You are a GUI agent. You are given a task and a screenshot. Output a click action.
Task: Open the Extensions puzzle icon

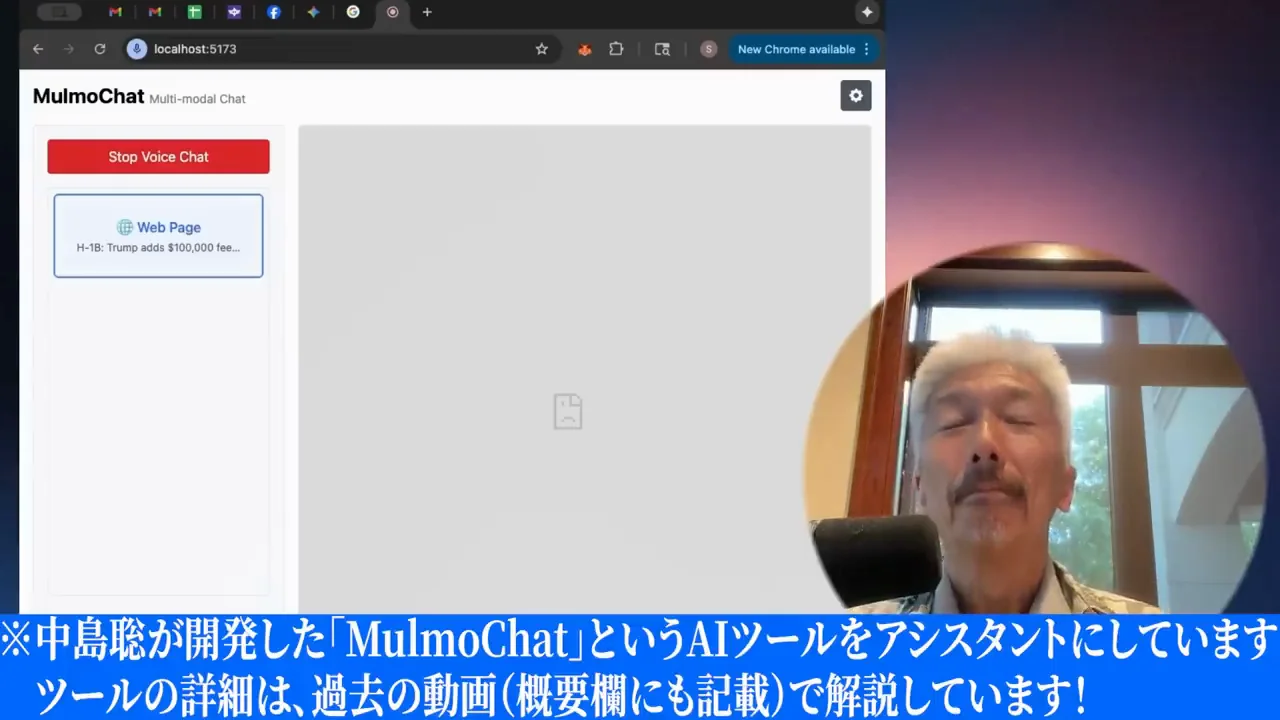616,49
